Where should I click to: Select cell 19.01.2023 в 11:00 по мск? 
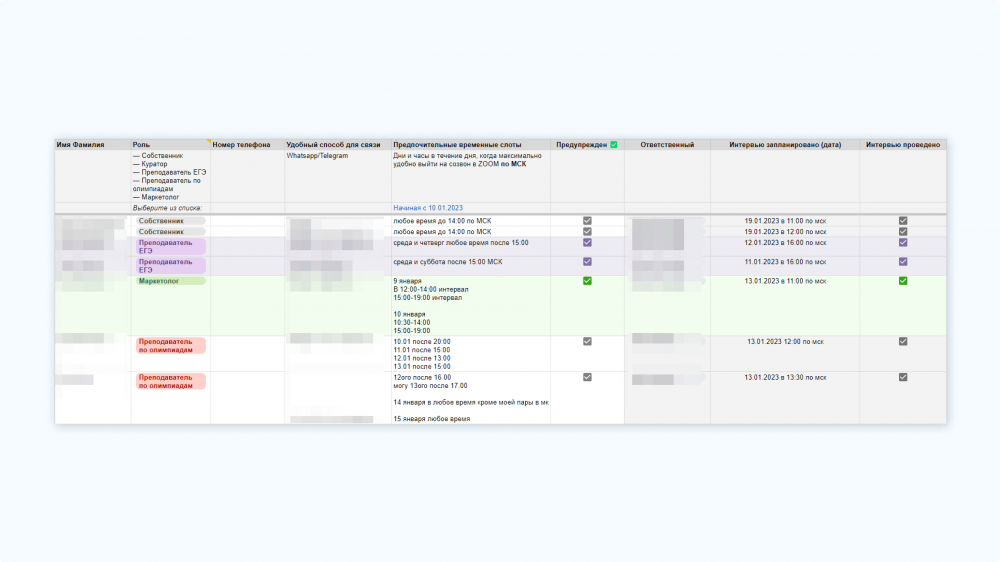coord(785,221)
